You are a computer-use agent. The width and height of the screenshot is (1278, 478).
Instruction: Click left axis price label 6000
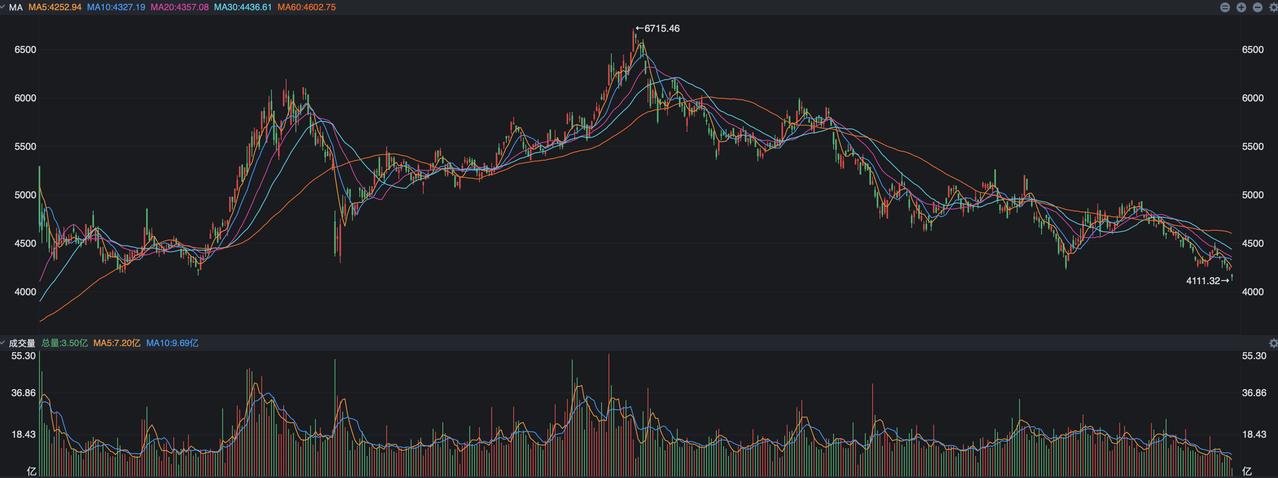tap(25, 98)
